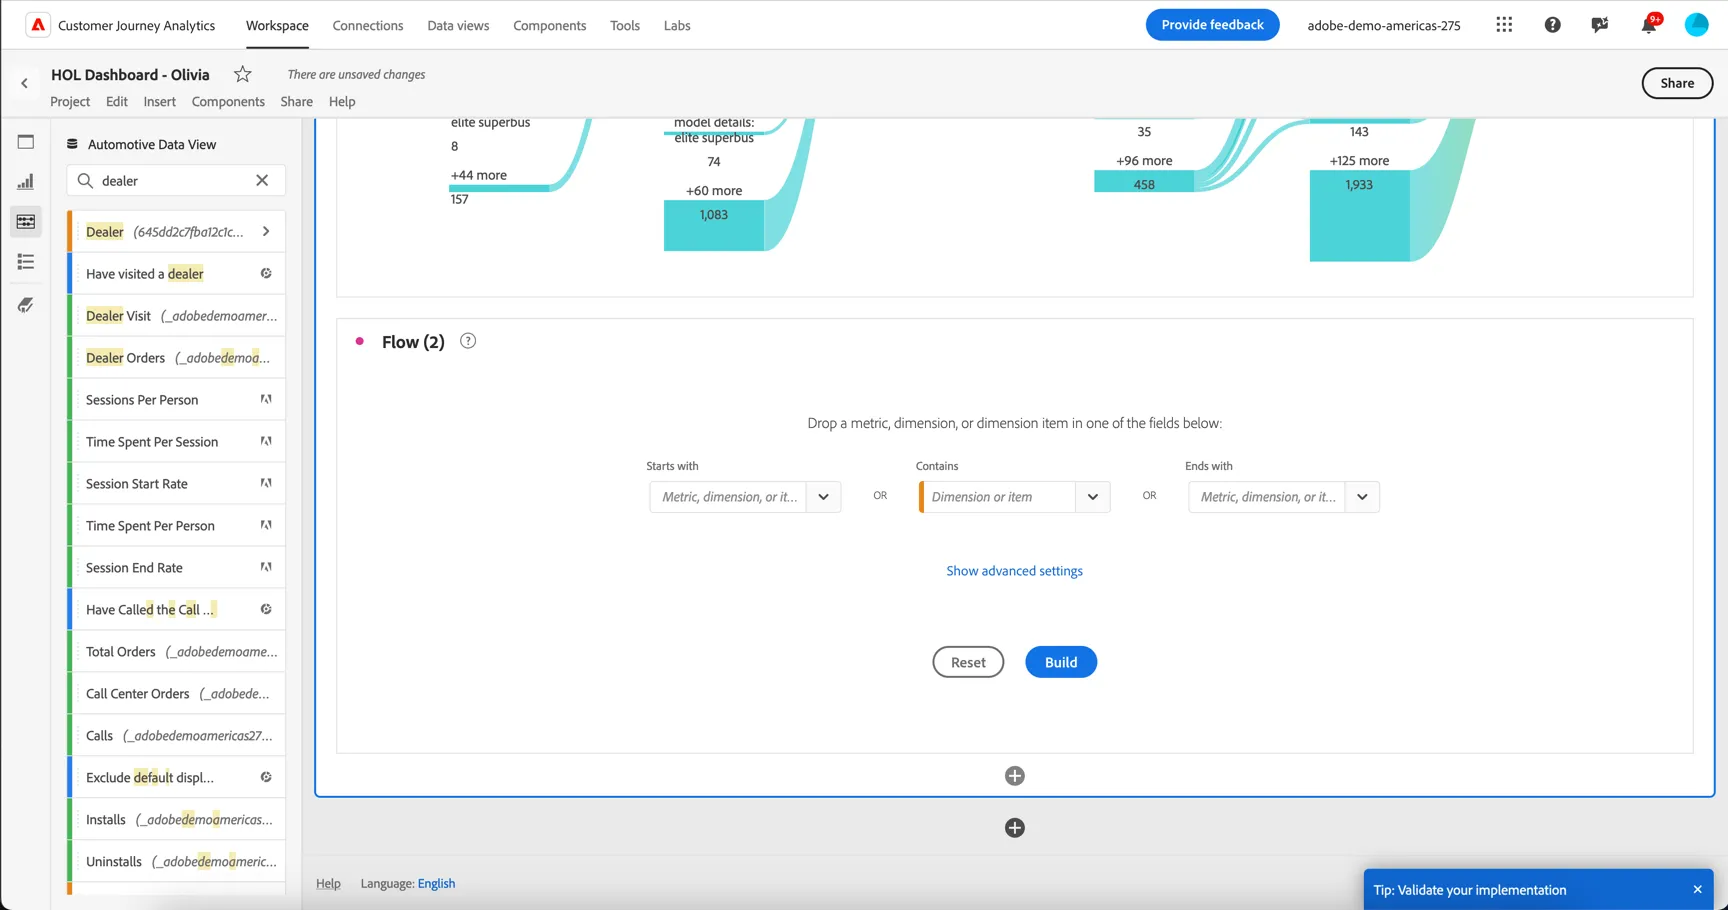Viewport: 1728px width, 910px height.
Task: Click the Provide feedback button
Action: [1212, 25]
